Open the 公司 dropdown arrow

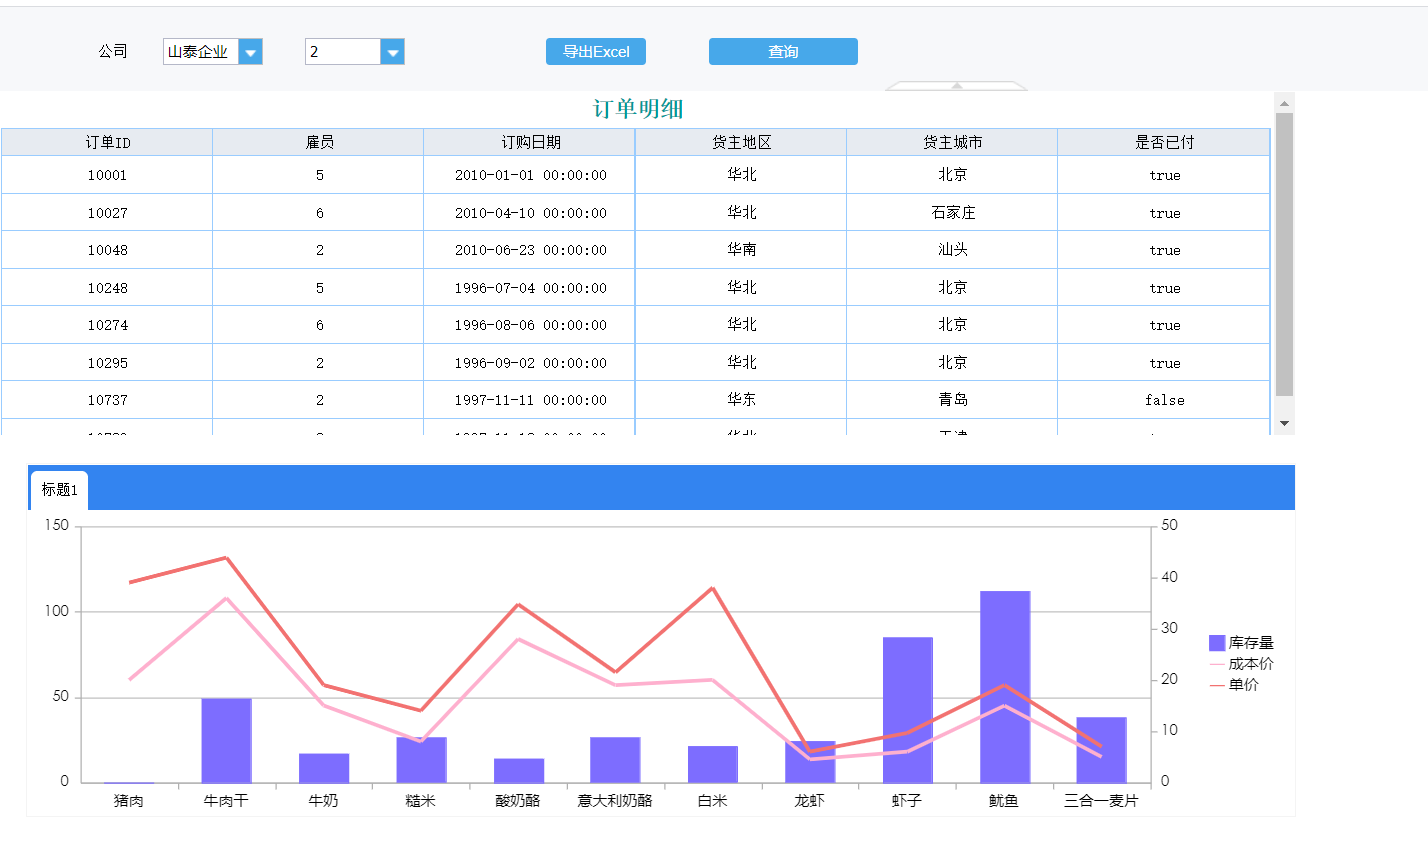pos(251,52)
